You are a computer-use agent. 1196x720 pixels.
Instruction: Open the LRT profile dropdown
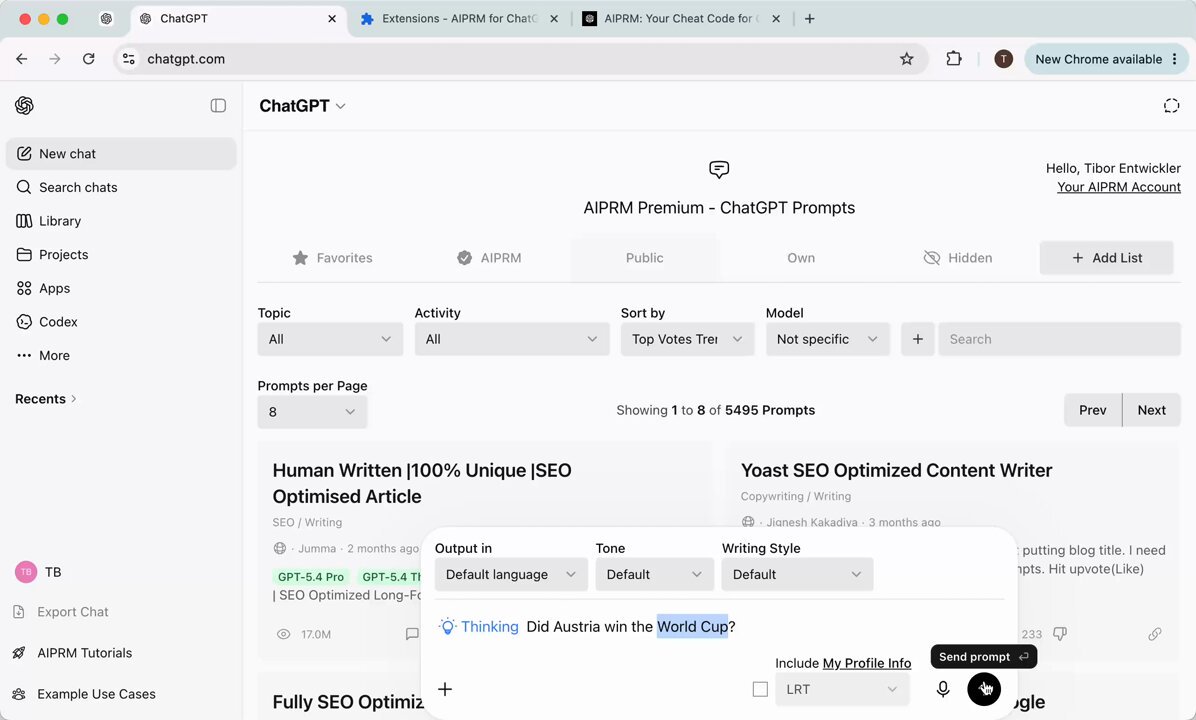click(842, 689)
